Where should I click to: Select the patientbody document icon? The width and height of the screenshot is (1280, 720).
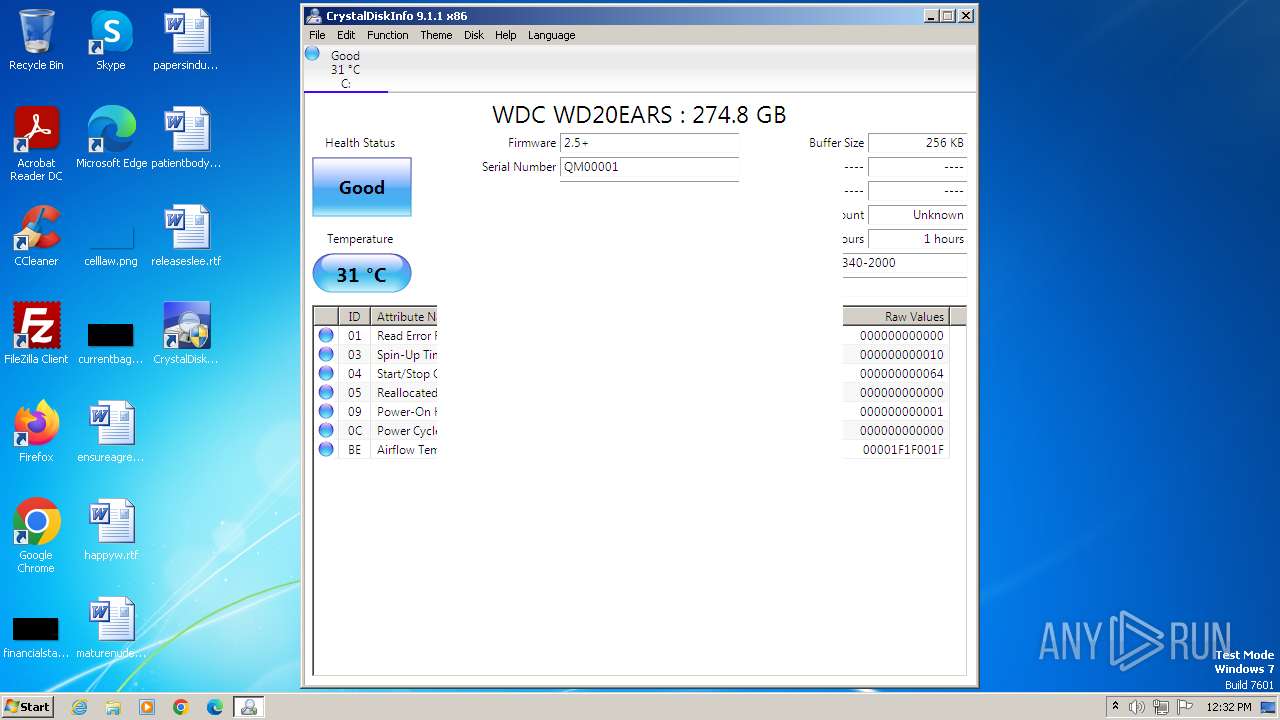coord(186,138)
